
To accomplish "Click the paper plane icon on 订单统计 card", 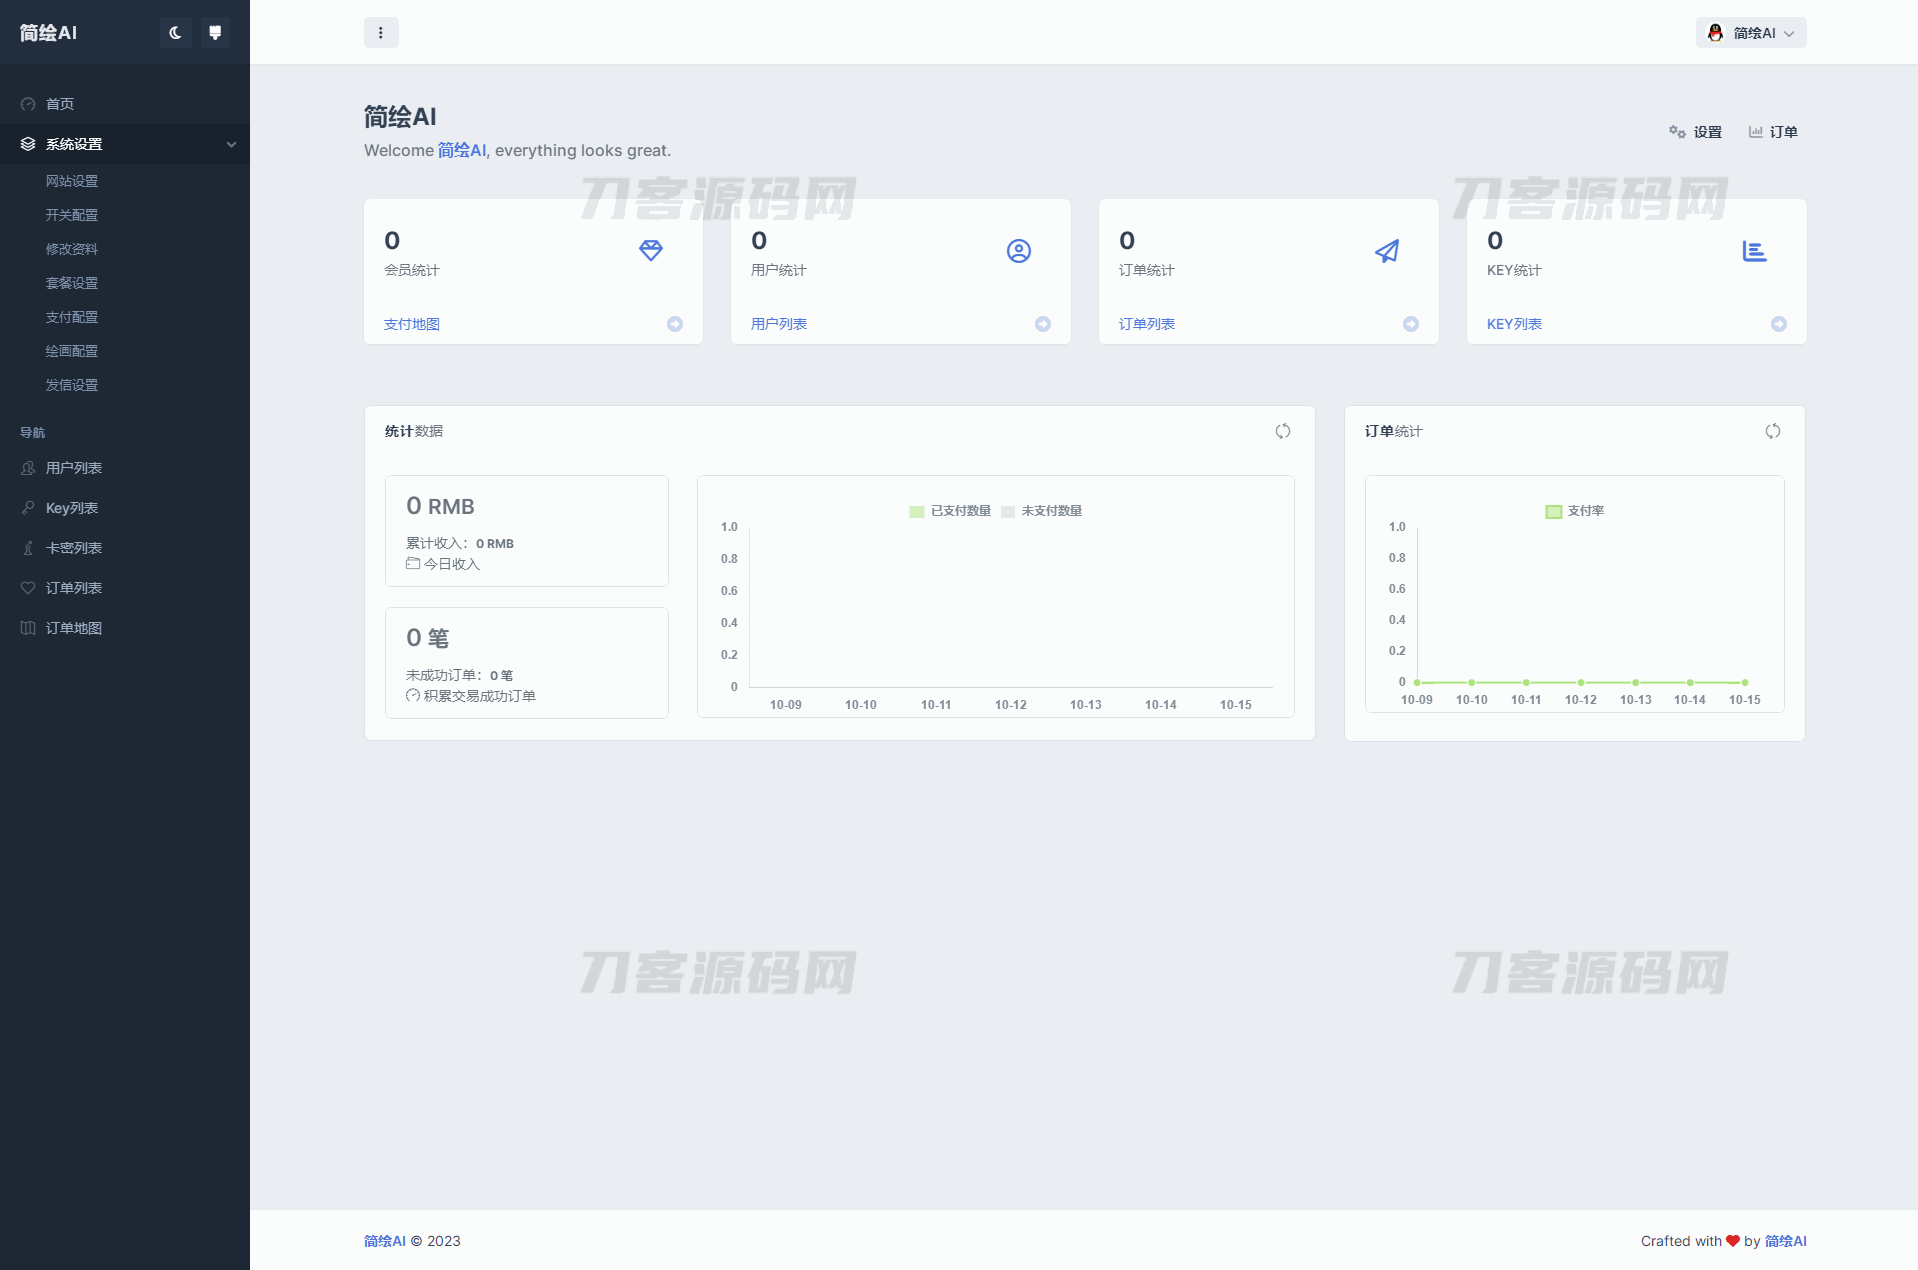I will (x=1386, y=251).
